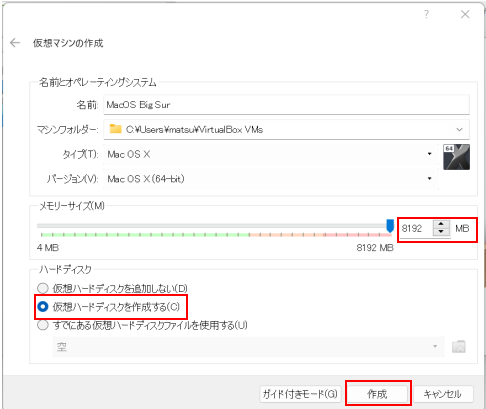
Task: Browse for virtual hard disk file folder icon
Action: click(x=459, y=347)
